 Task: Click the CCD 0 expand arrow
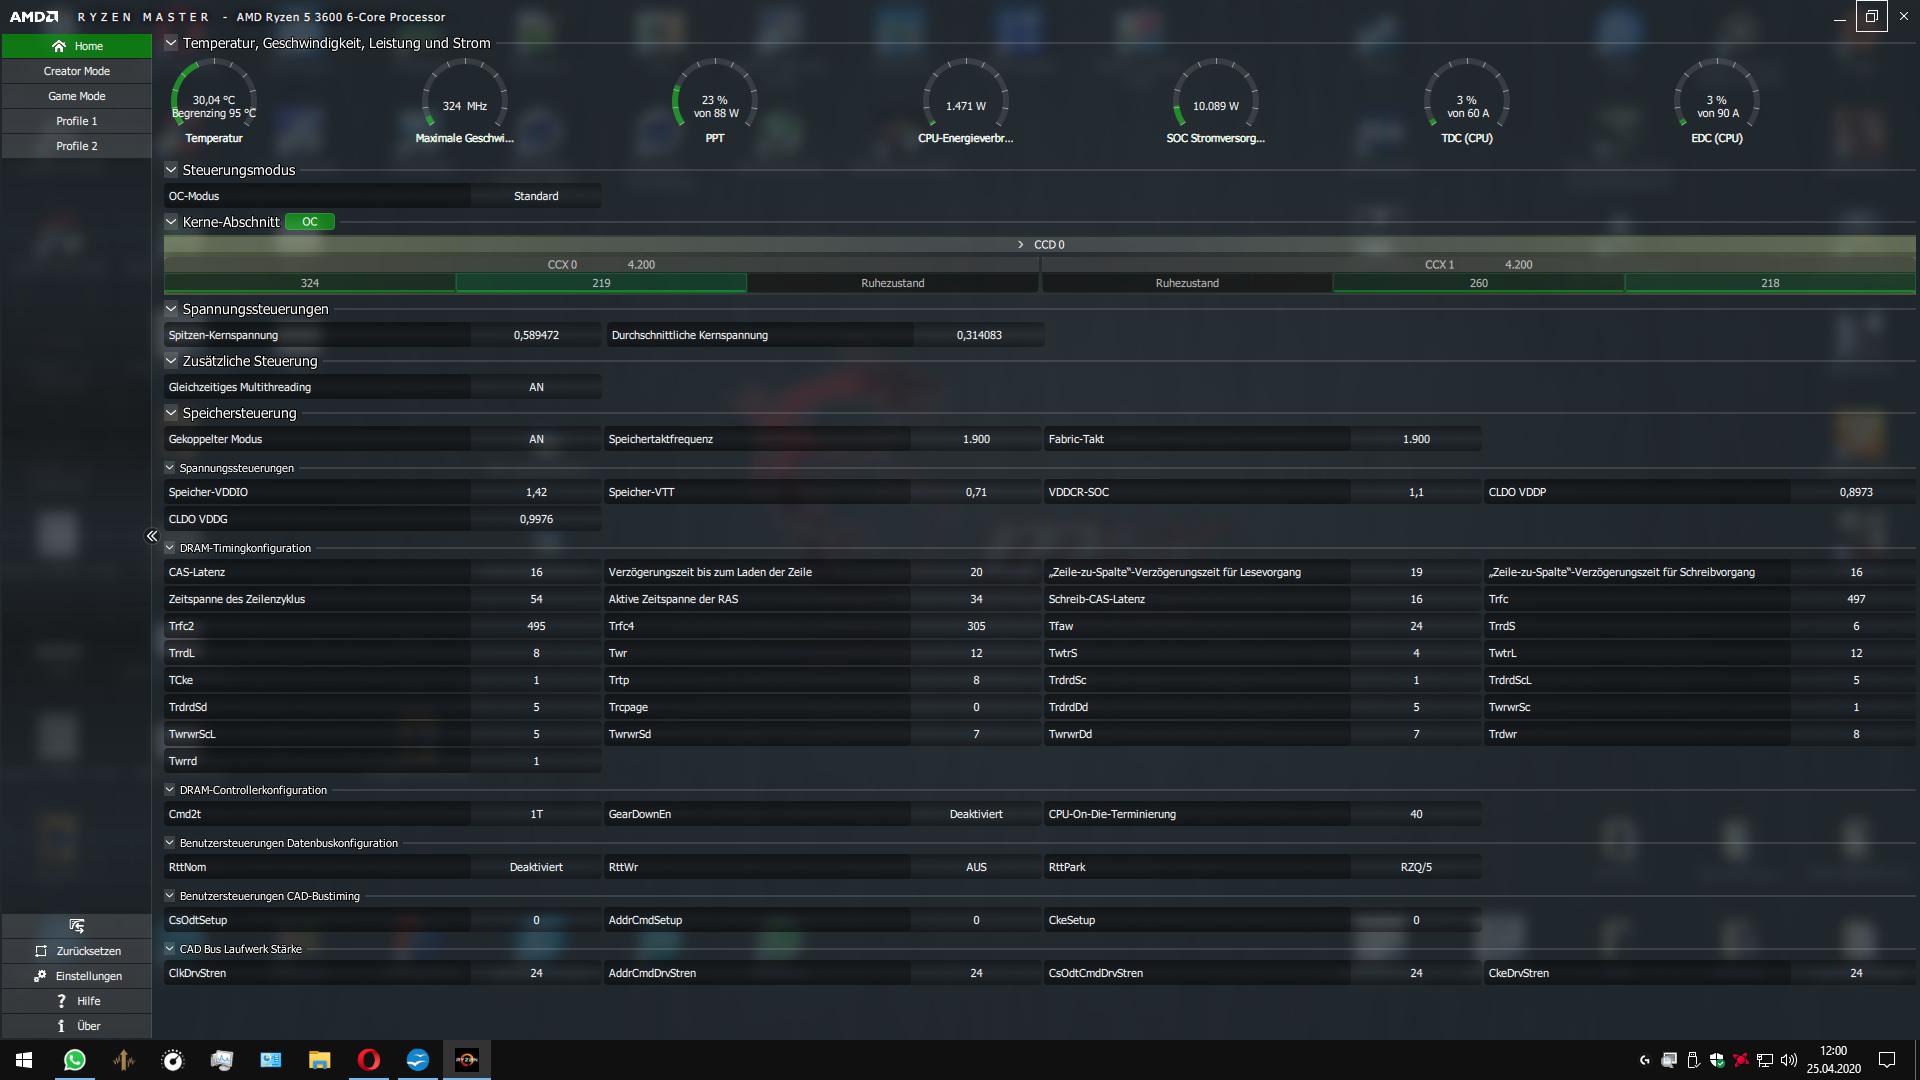pyautogui.click(x=1020, y=245)
